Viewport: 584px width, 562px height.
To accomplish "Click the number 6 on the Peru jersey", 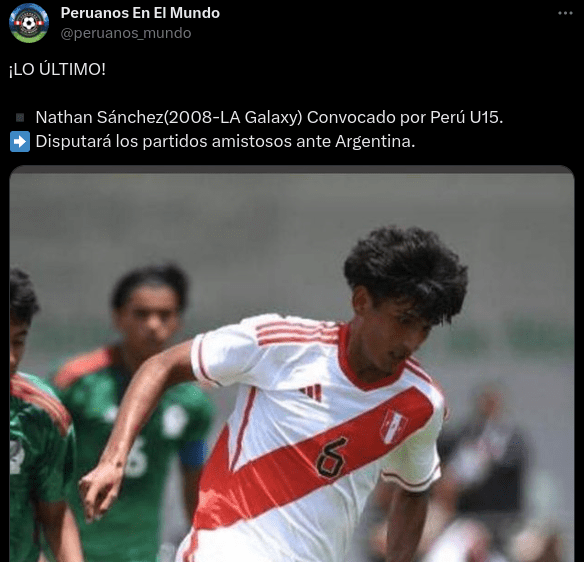I will point(331,457).
